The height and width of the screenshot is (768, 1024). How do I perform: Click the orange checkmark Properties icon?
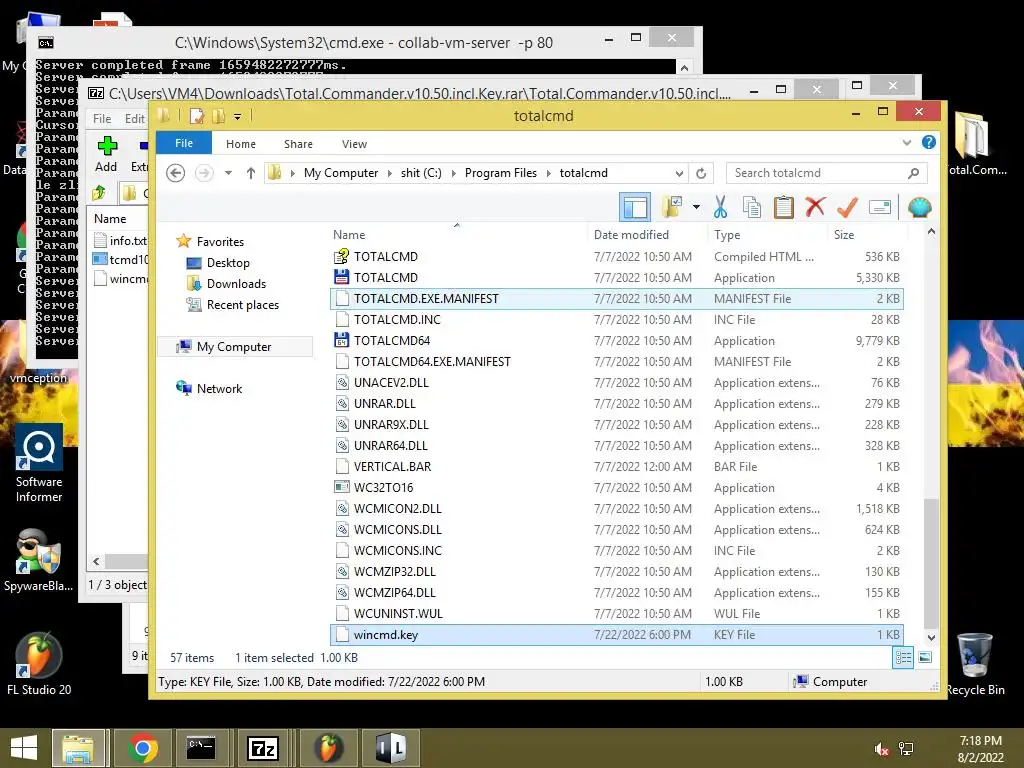(847, 207)
